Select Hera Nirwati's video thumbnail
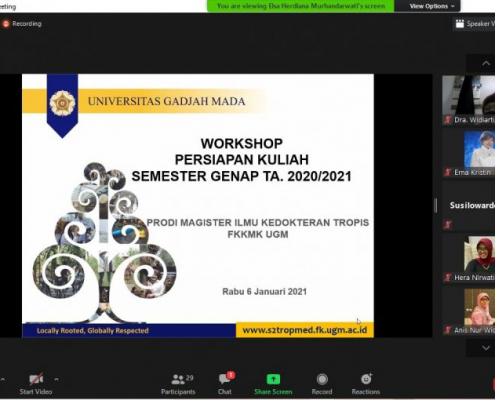 point(469,259)
